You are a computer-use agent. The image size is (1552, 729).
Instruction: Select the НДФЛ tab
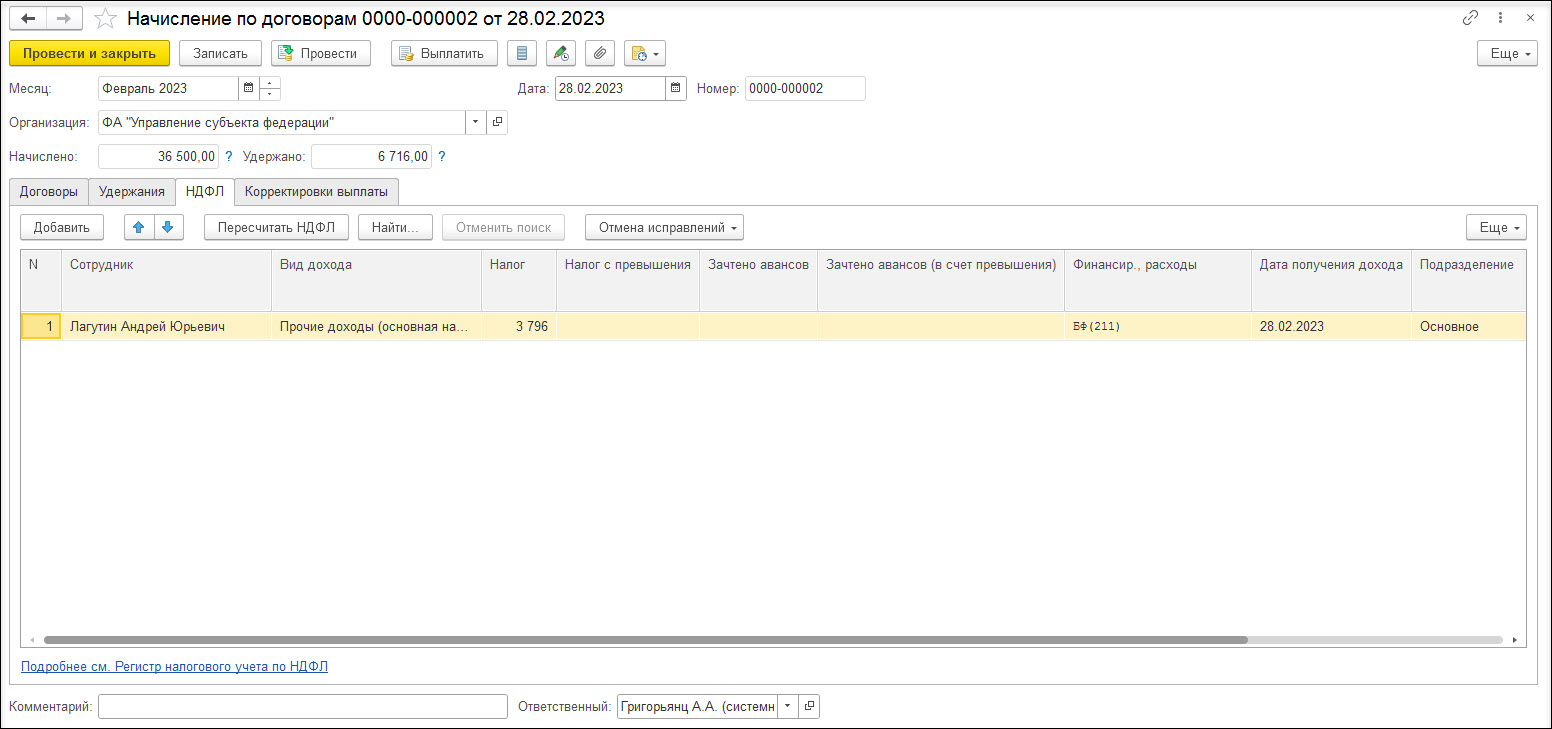[204, 191]
